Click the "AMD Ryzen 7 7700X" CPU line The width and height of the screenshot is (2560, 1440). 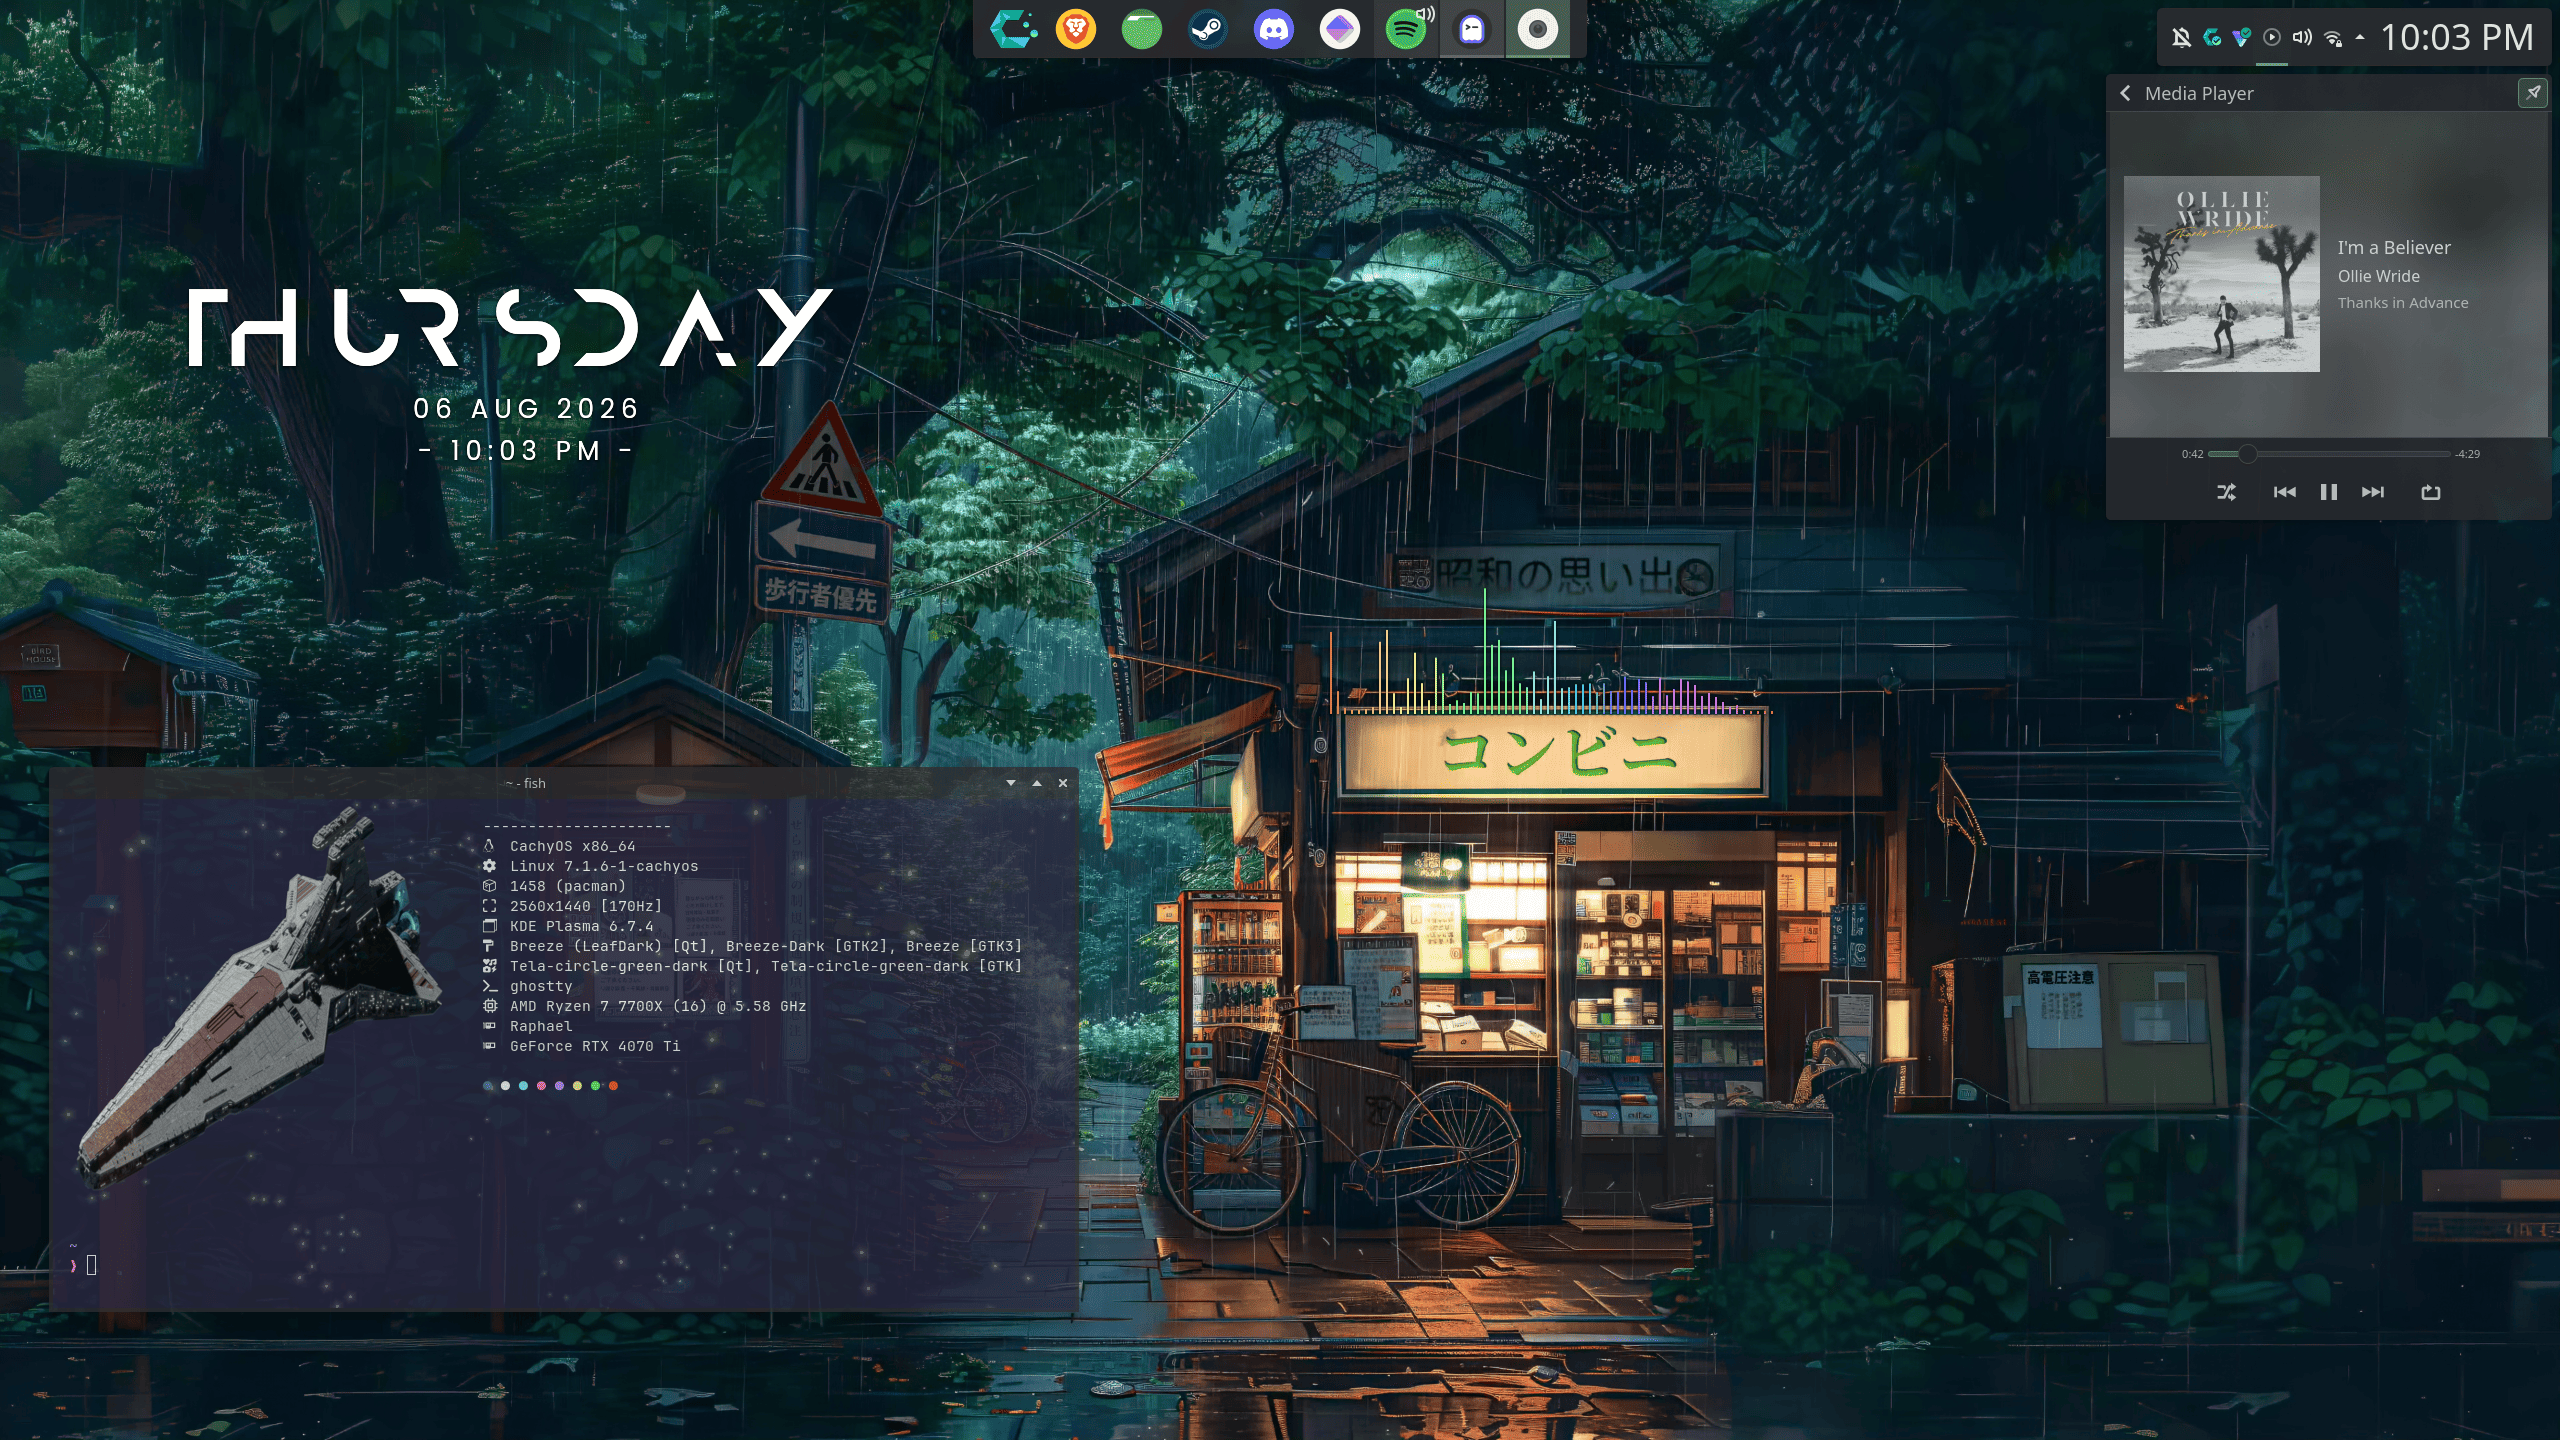pos(658,1006)
